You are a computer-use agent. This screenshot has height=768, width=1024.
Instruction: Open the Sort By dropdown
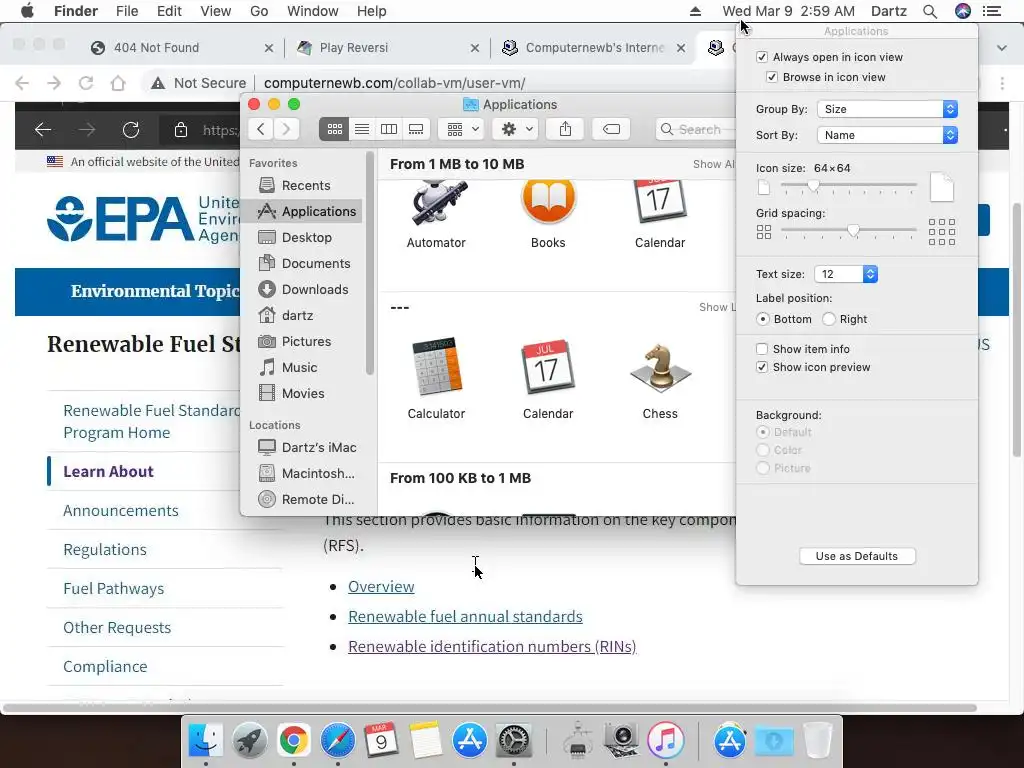[x=888, y=135]
